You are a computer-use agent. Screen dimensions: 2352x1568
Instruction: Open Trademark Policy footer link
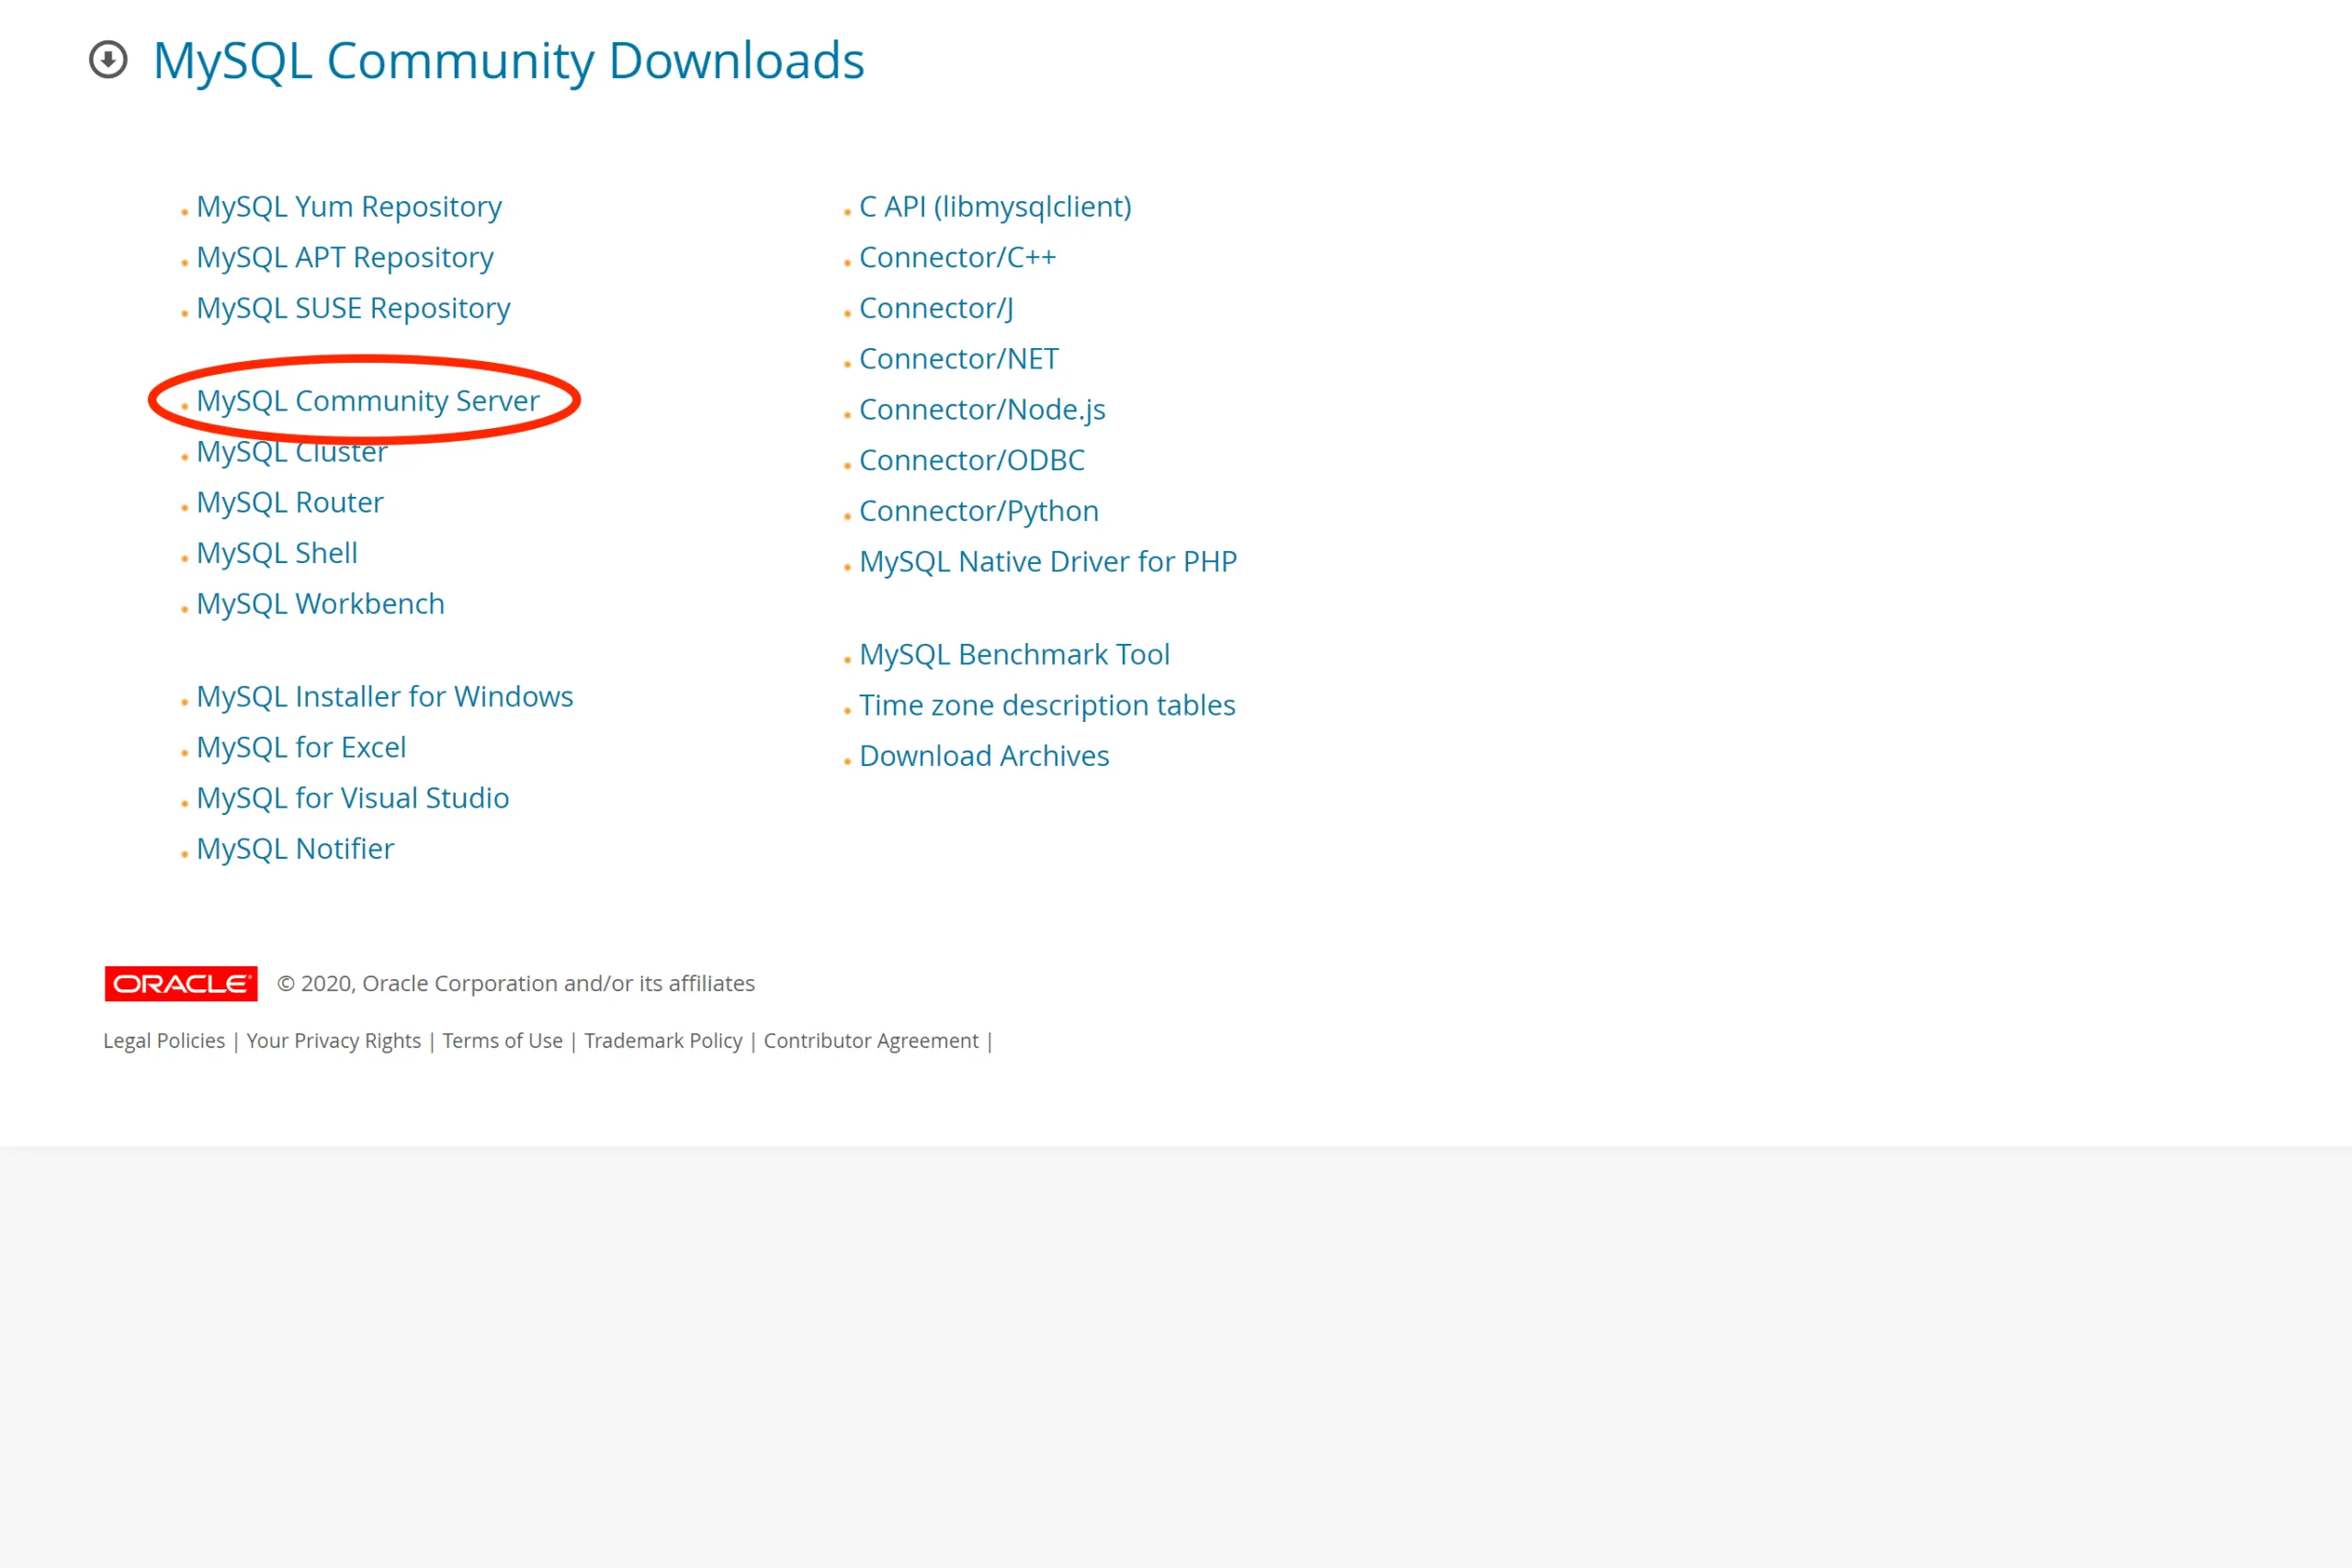[664, 1041]
